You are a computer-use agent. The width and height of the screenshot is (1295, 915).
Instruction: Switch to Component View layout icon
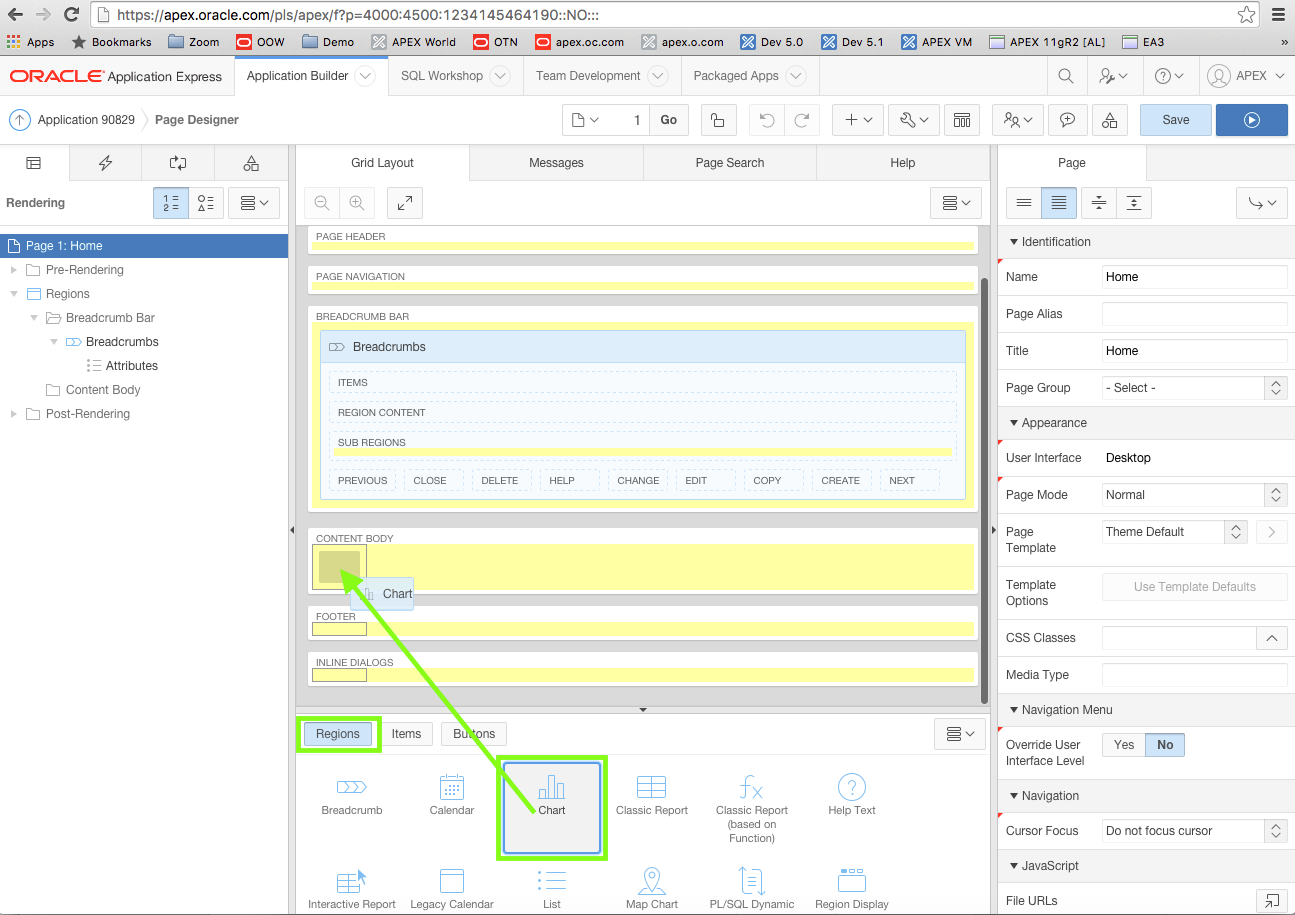[961, 120]
